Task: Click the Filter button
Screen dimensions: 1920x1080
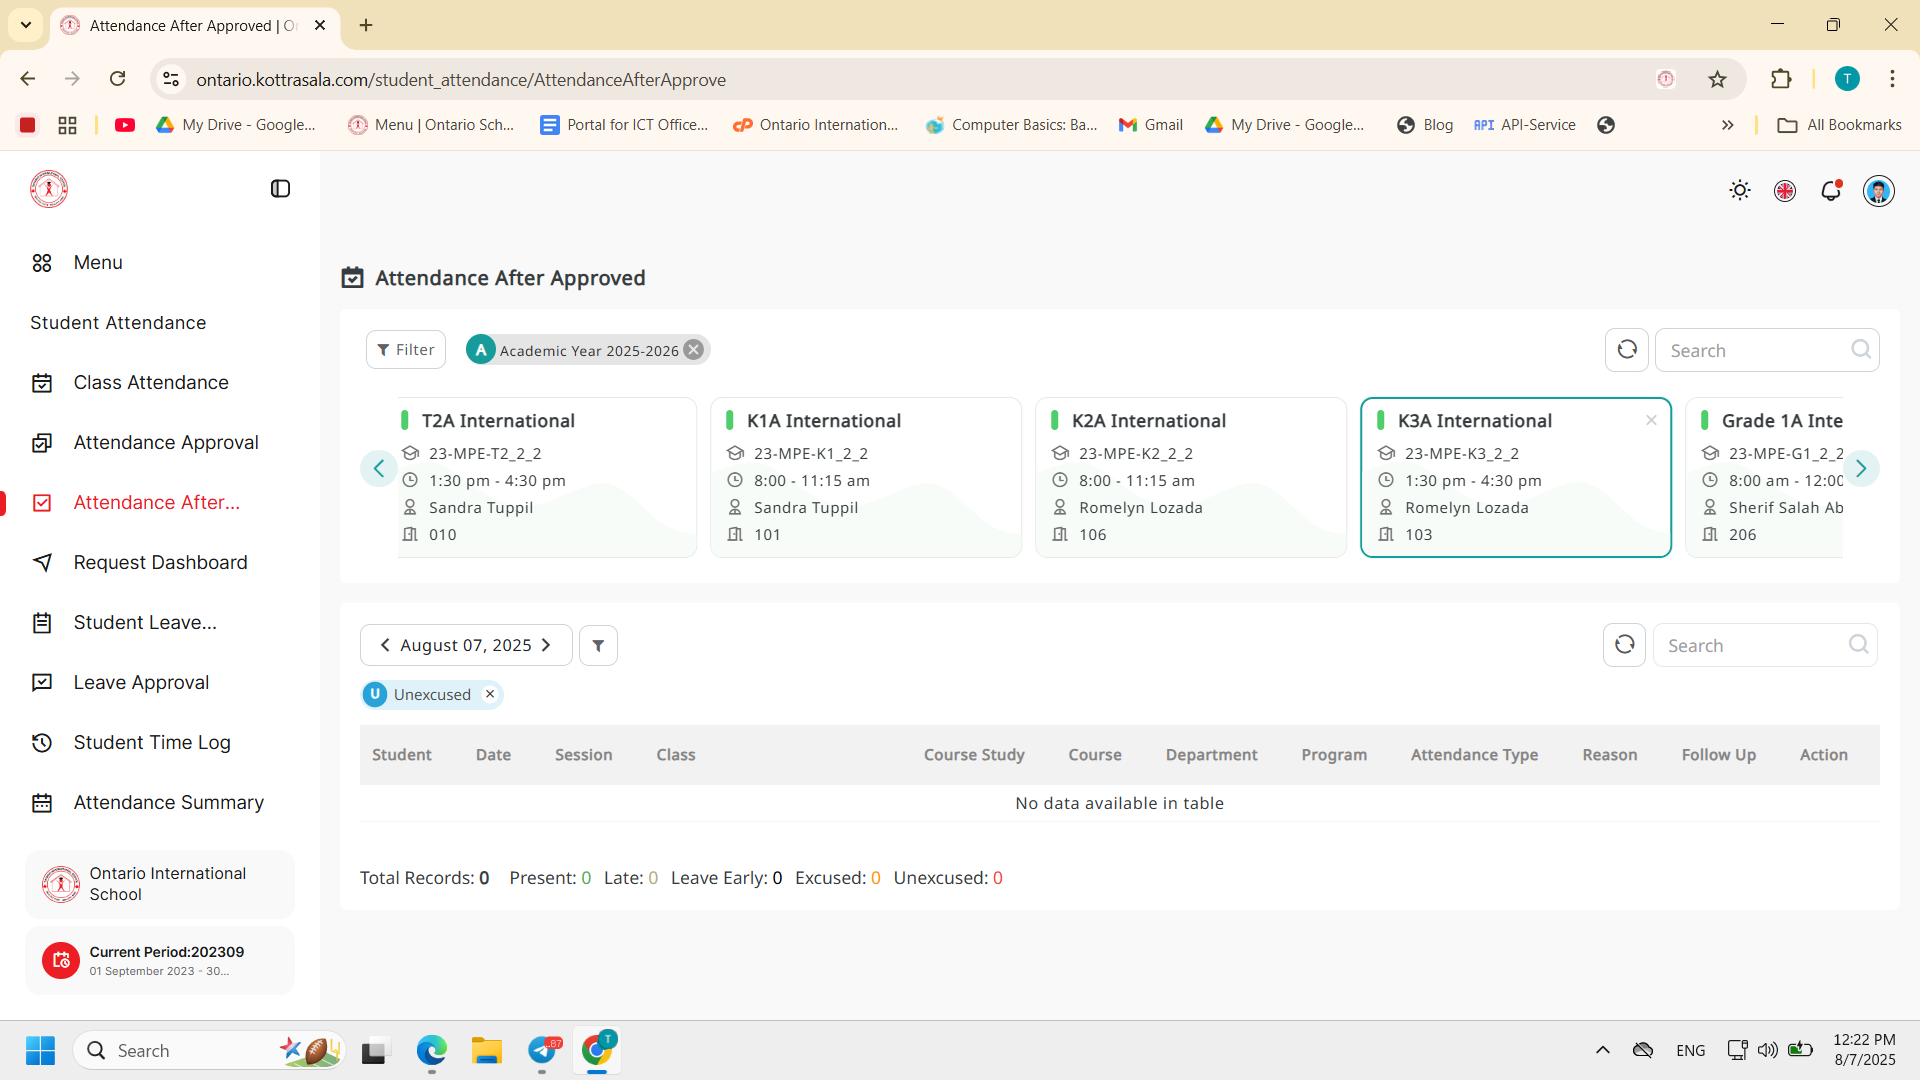Action: 406,350
